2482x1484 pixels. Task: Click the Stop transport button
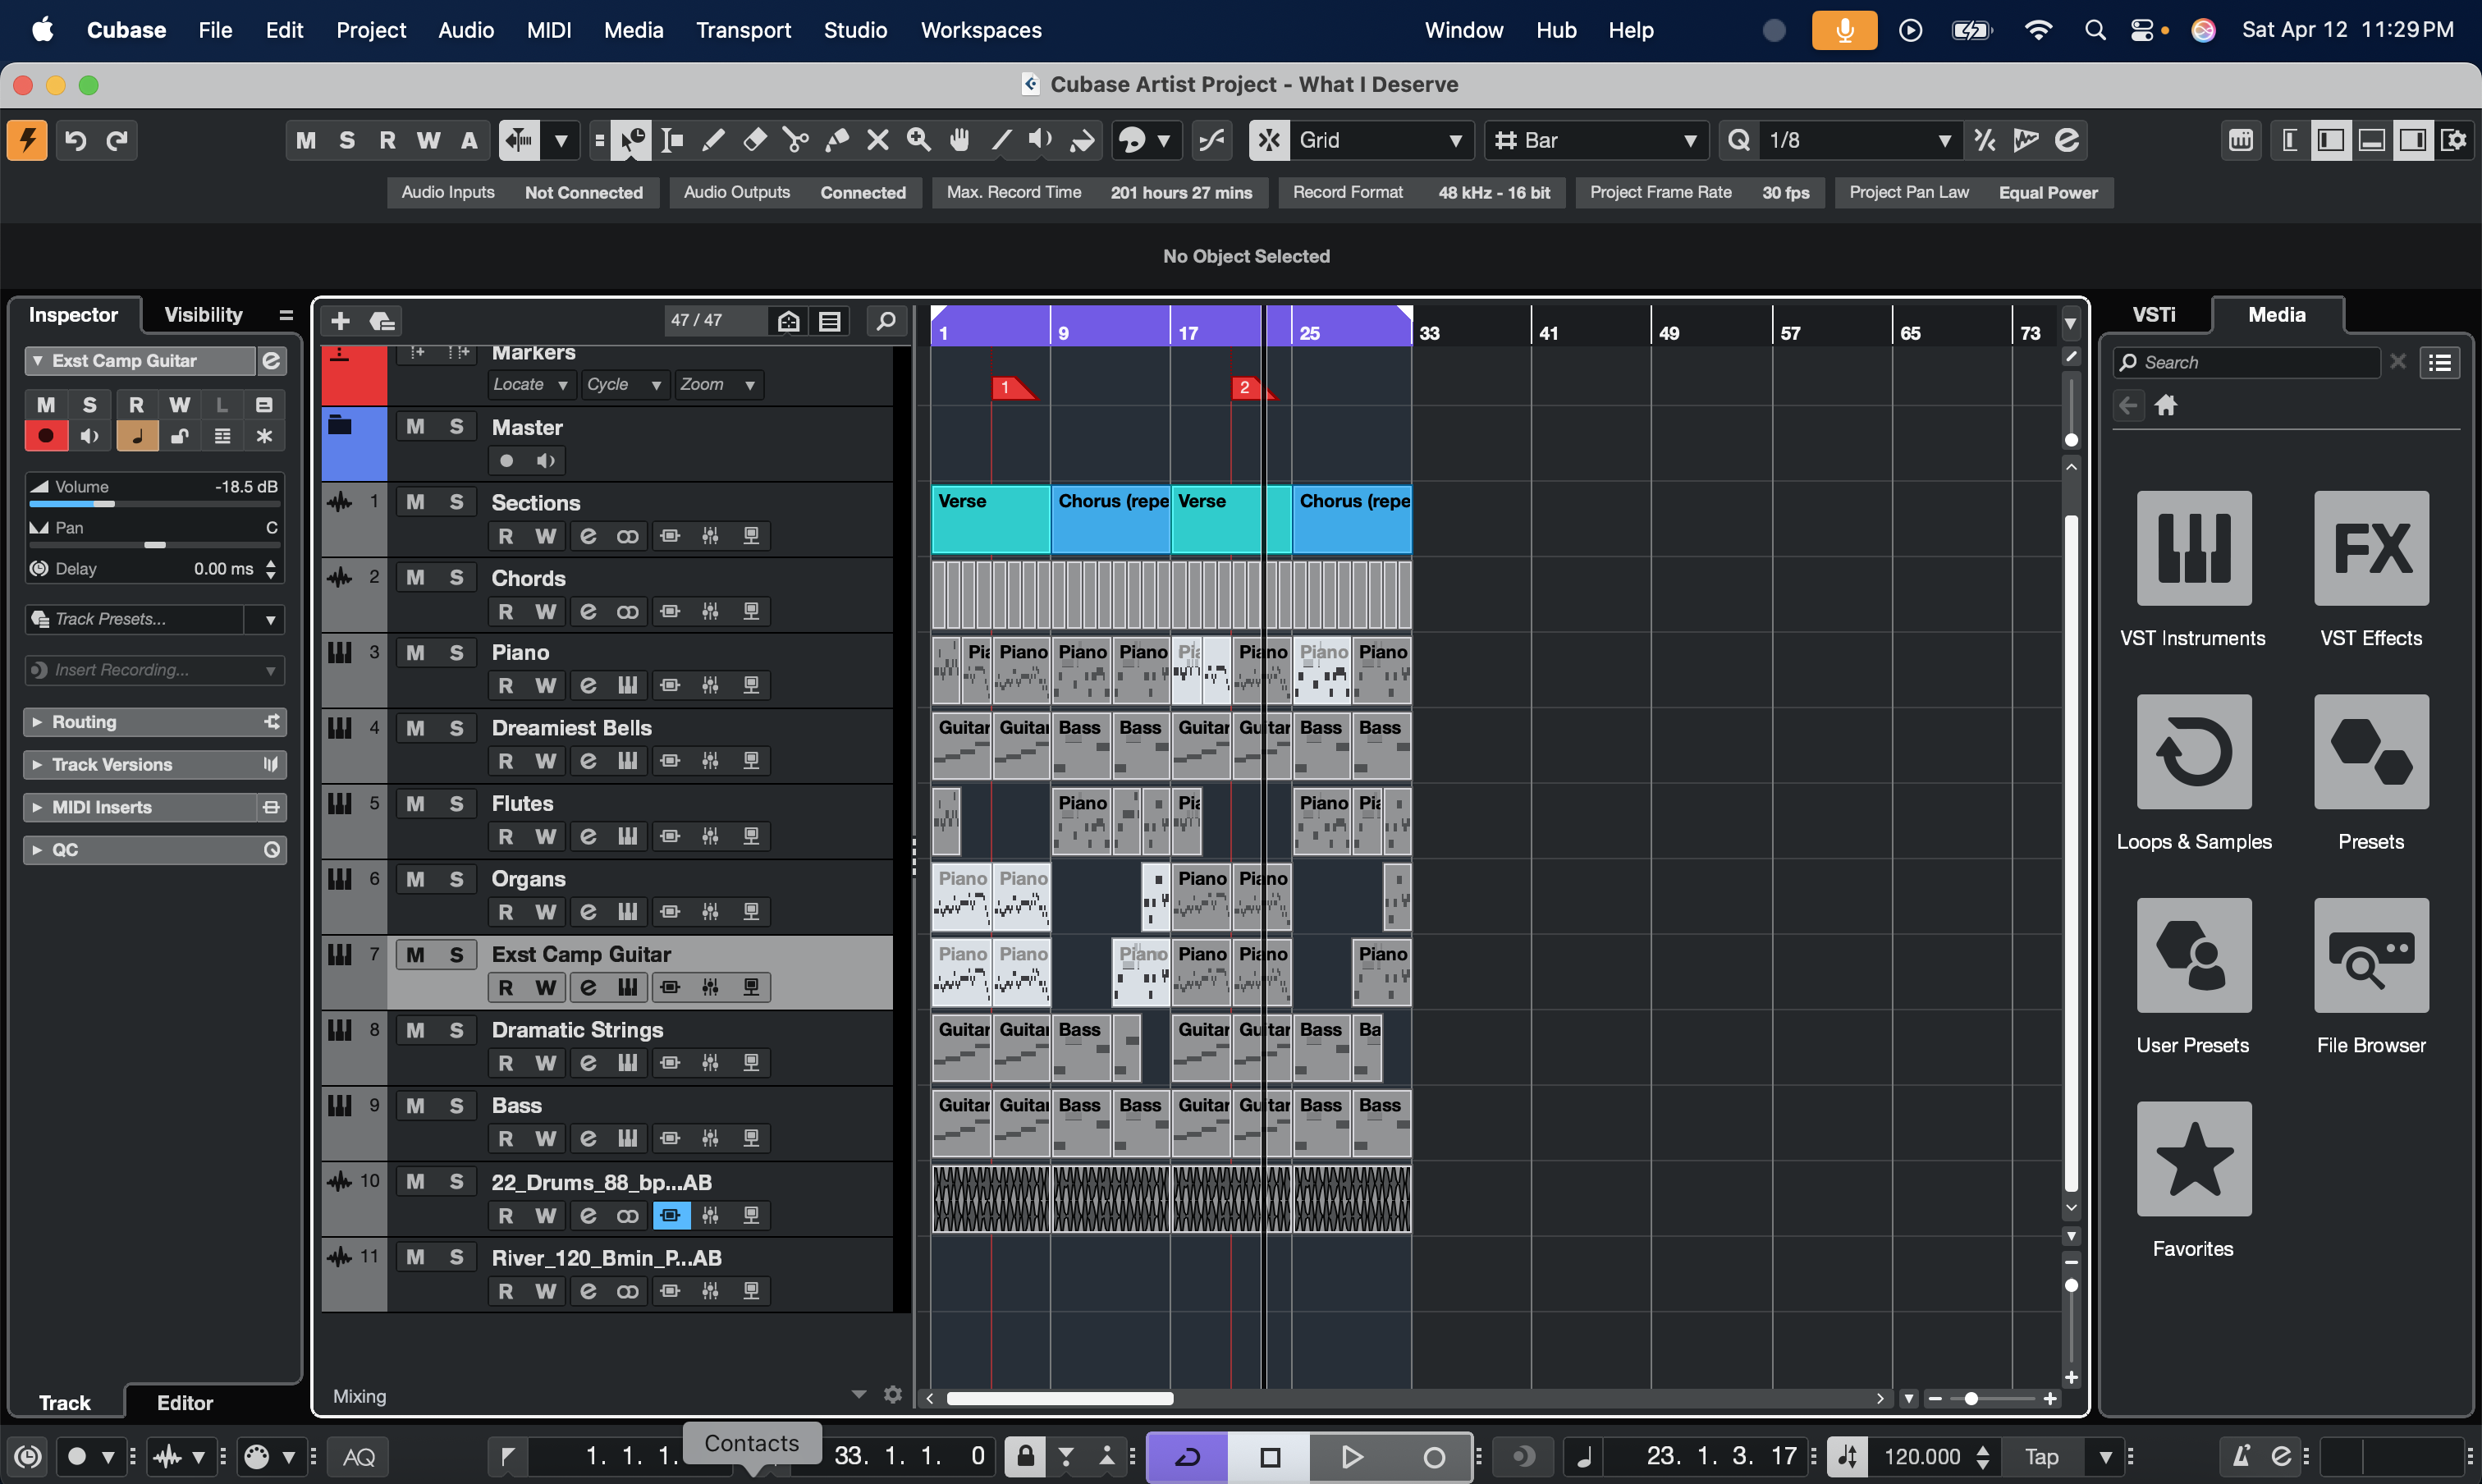(1269, 1457)
